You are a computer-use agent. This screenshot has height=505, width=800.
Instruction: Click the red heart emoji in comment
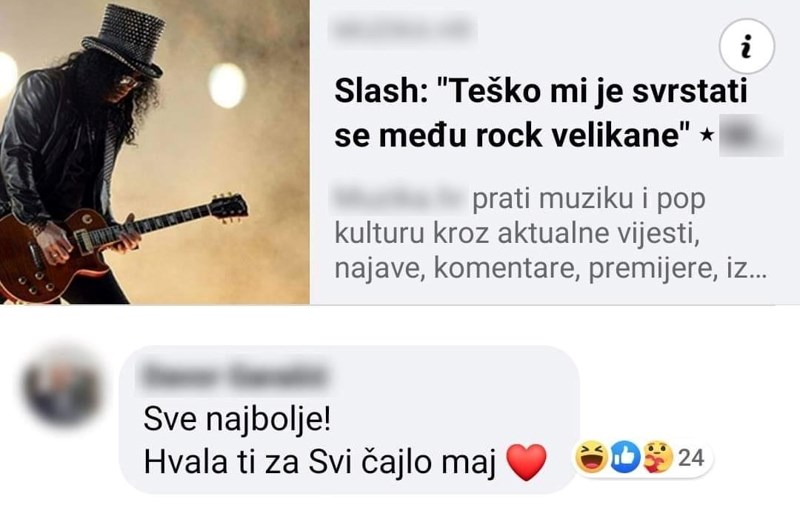[526, 462]
